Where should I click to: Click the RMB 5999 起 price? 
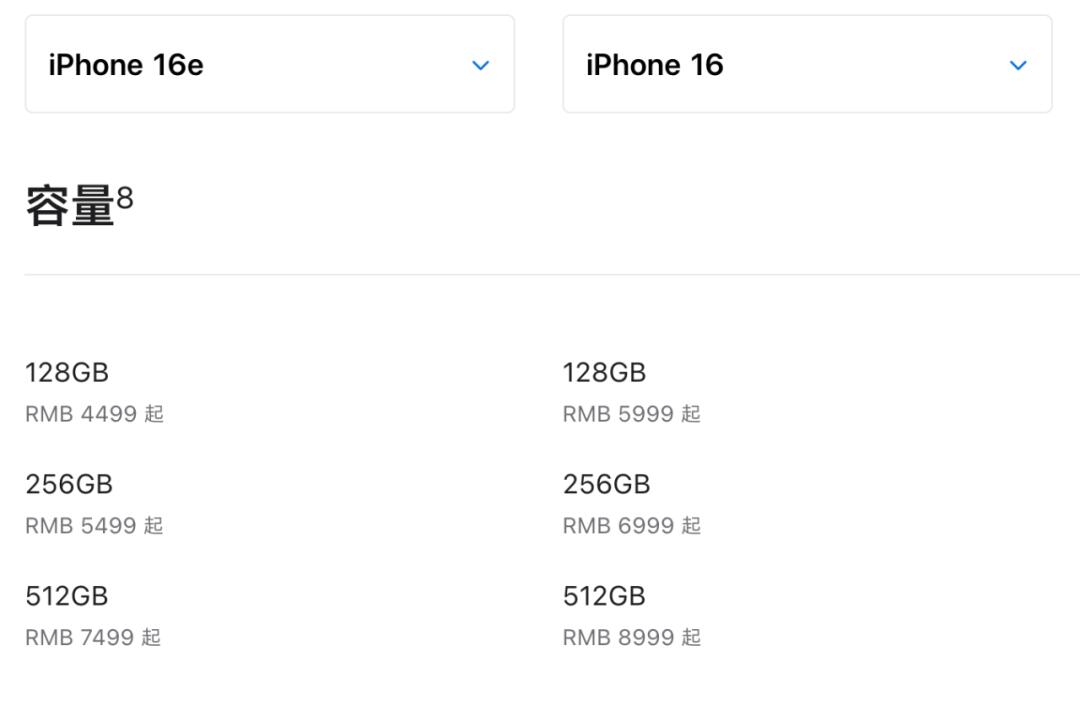pyautogui.click(x=631, y=414)
